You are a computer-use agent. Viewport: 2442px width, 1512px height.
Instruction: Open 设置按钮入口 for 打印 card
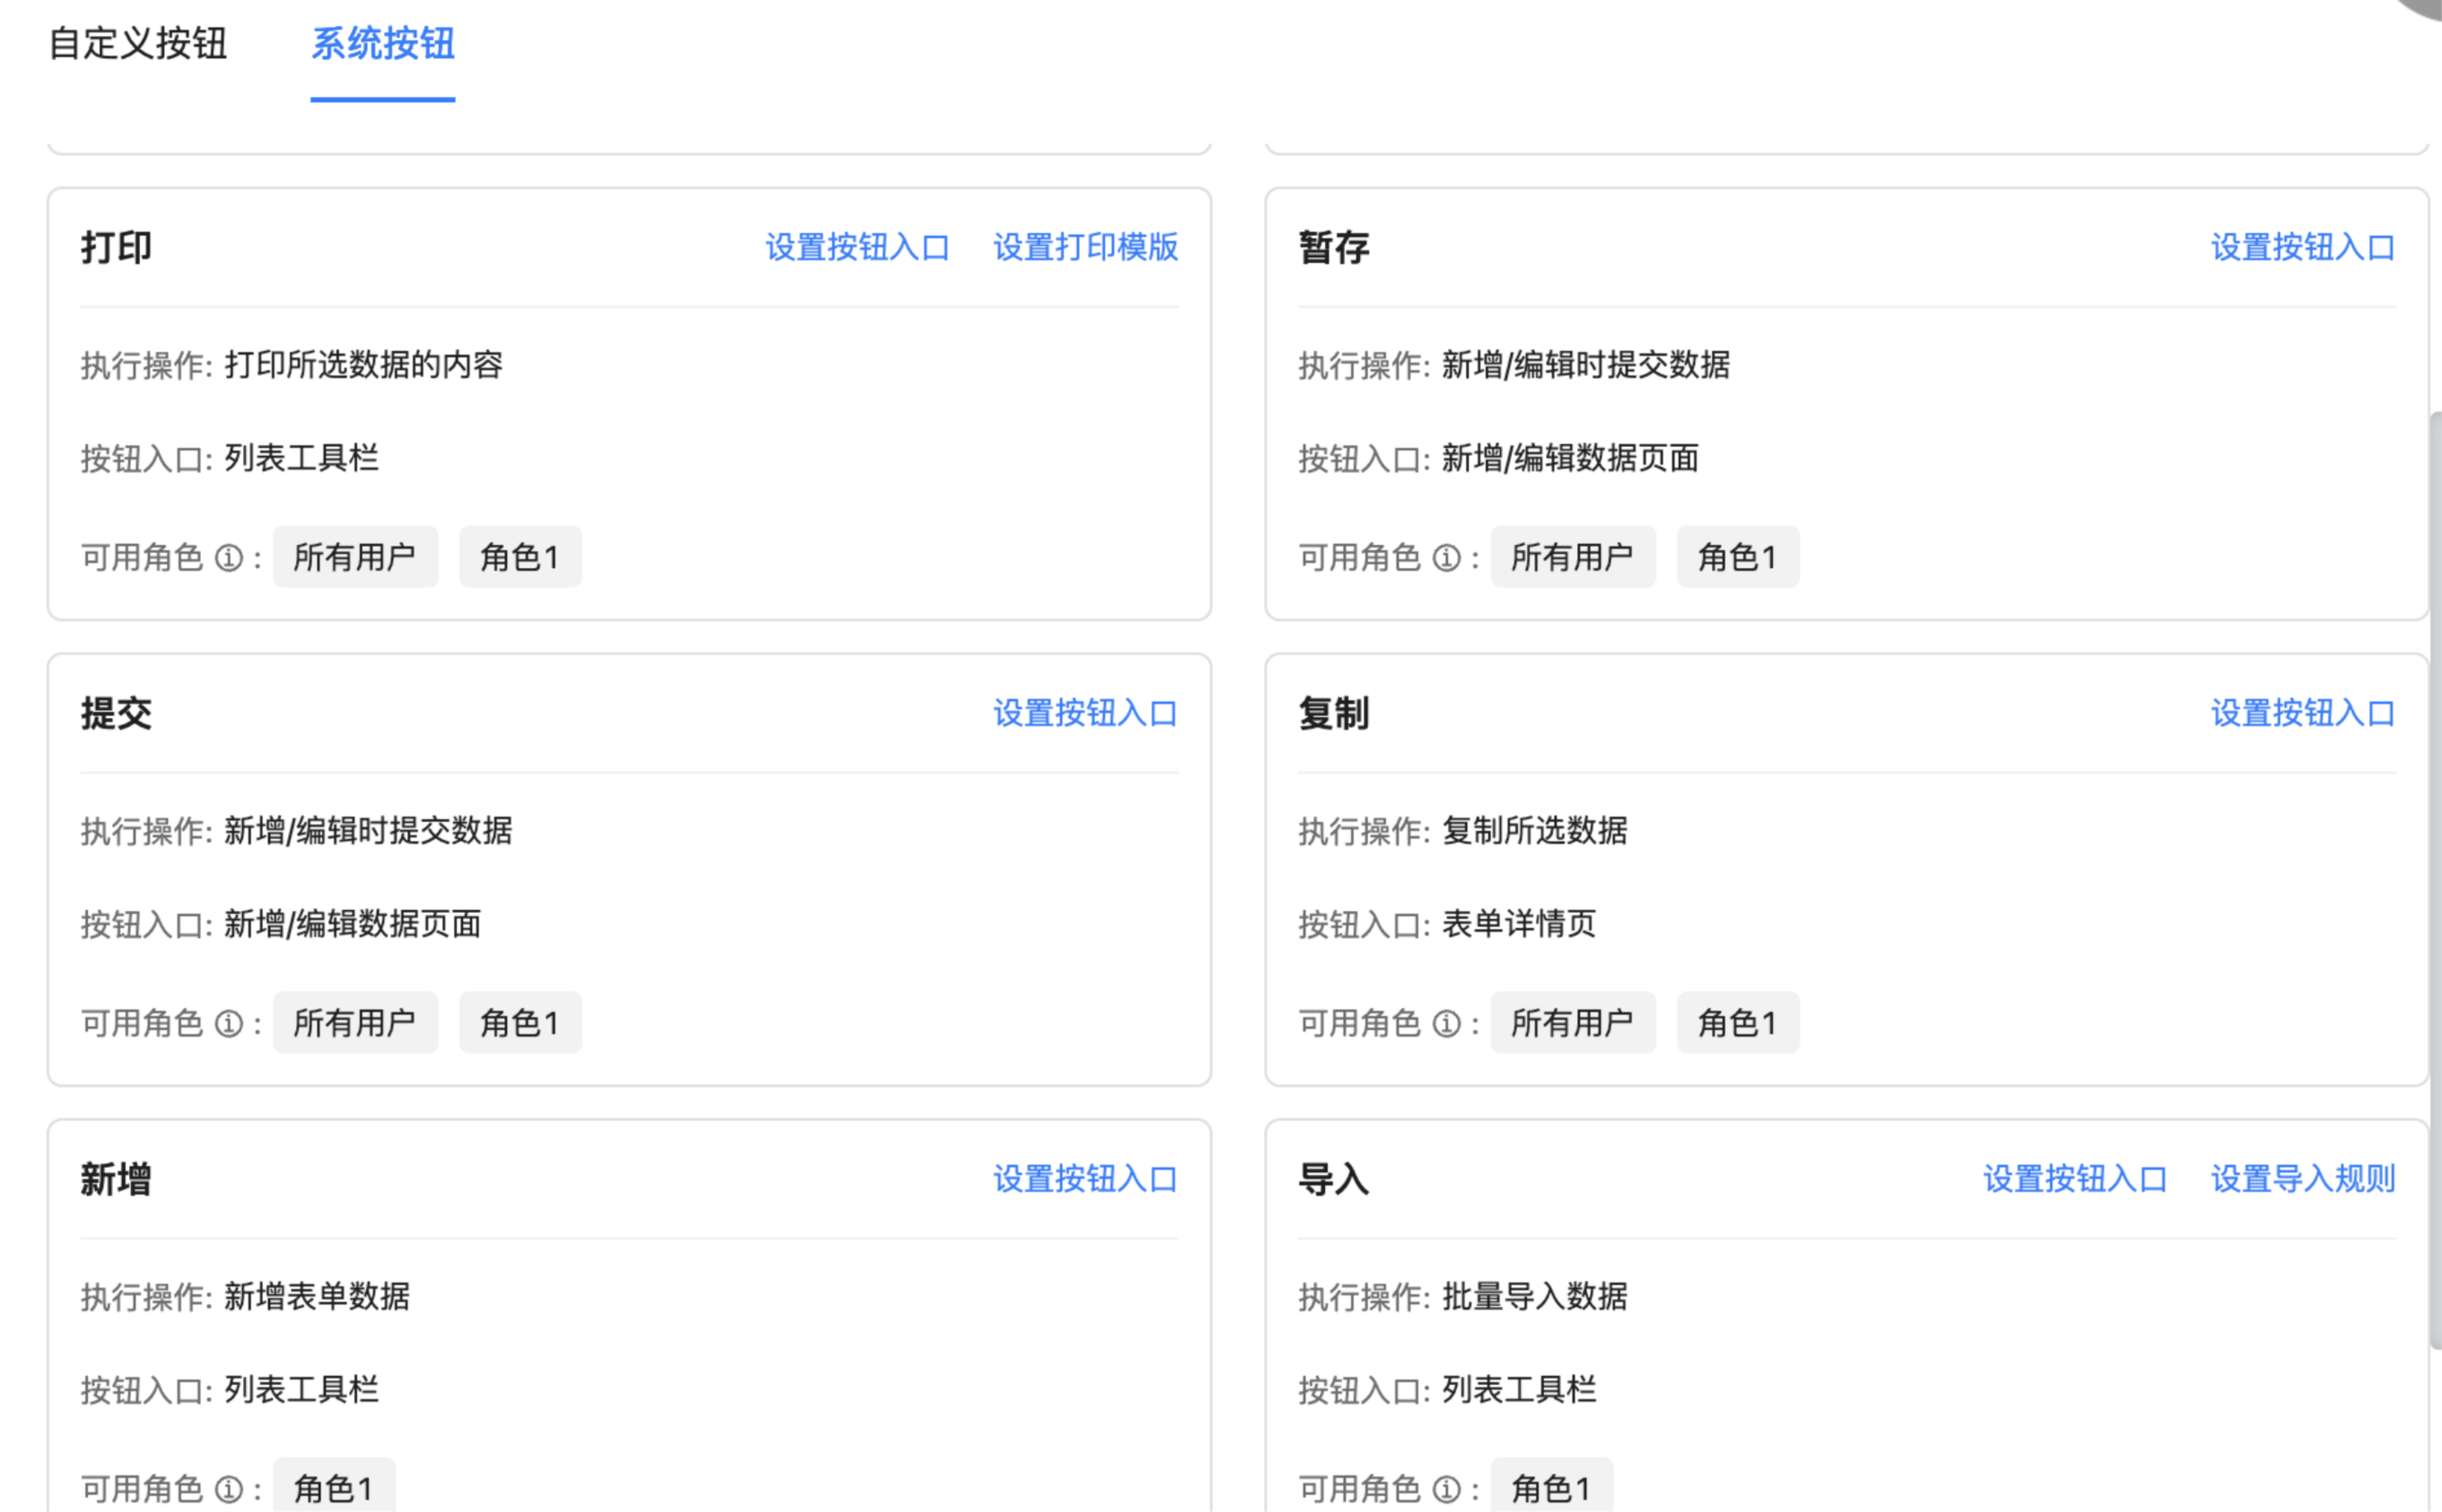[x=857, y=247]
